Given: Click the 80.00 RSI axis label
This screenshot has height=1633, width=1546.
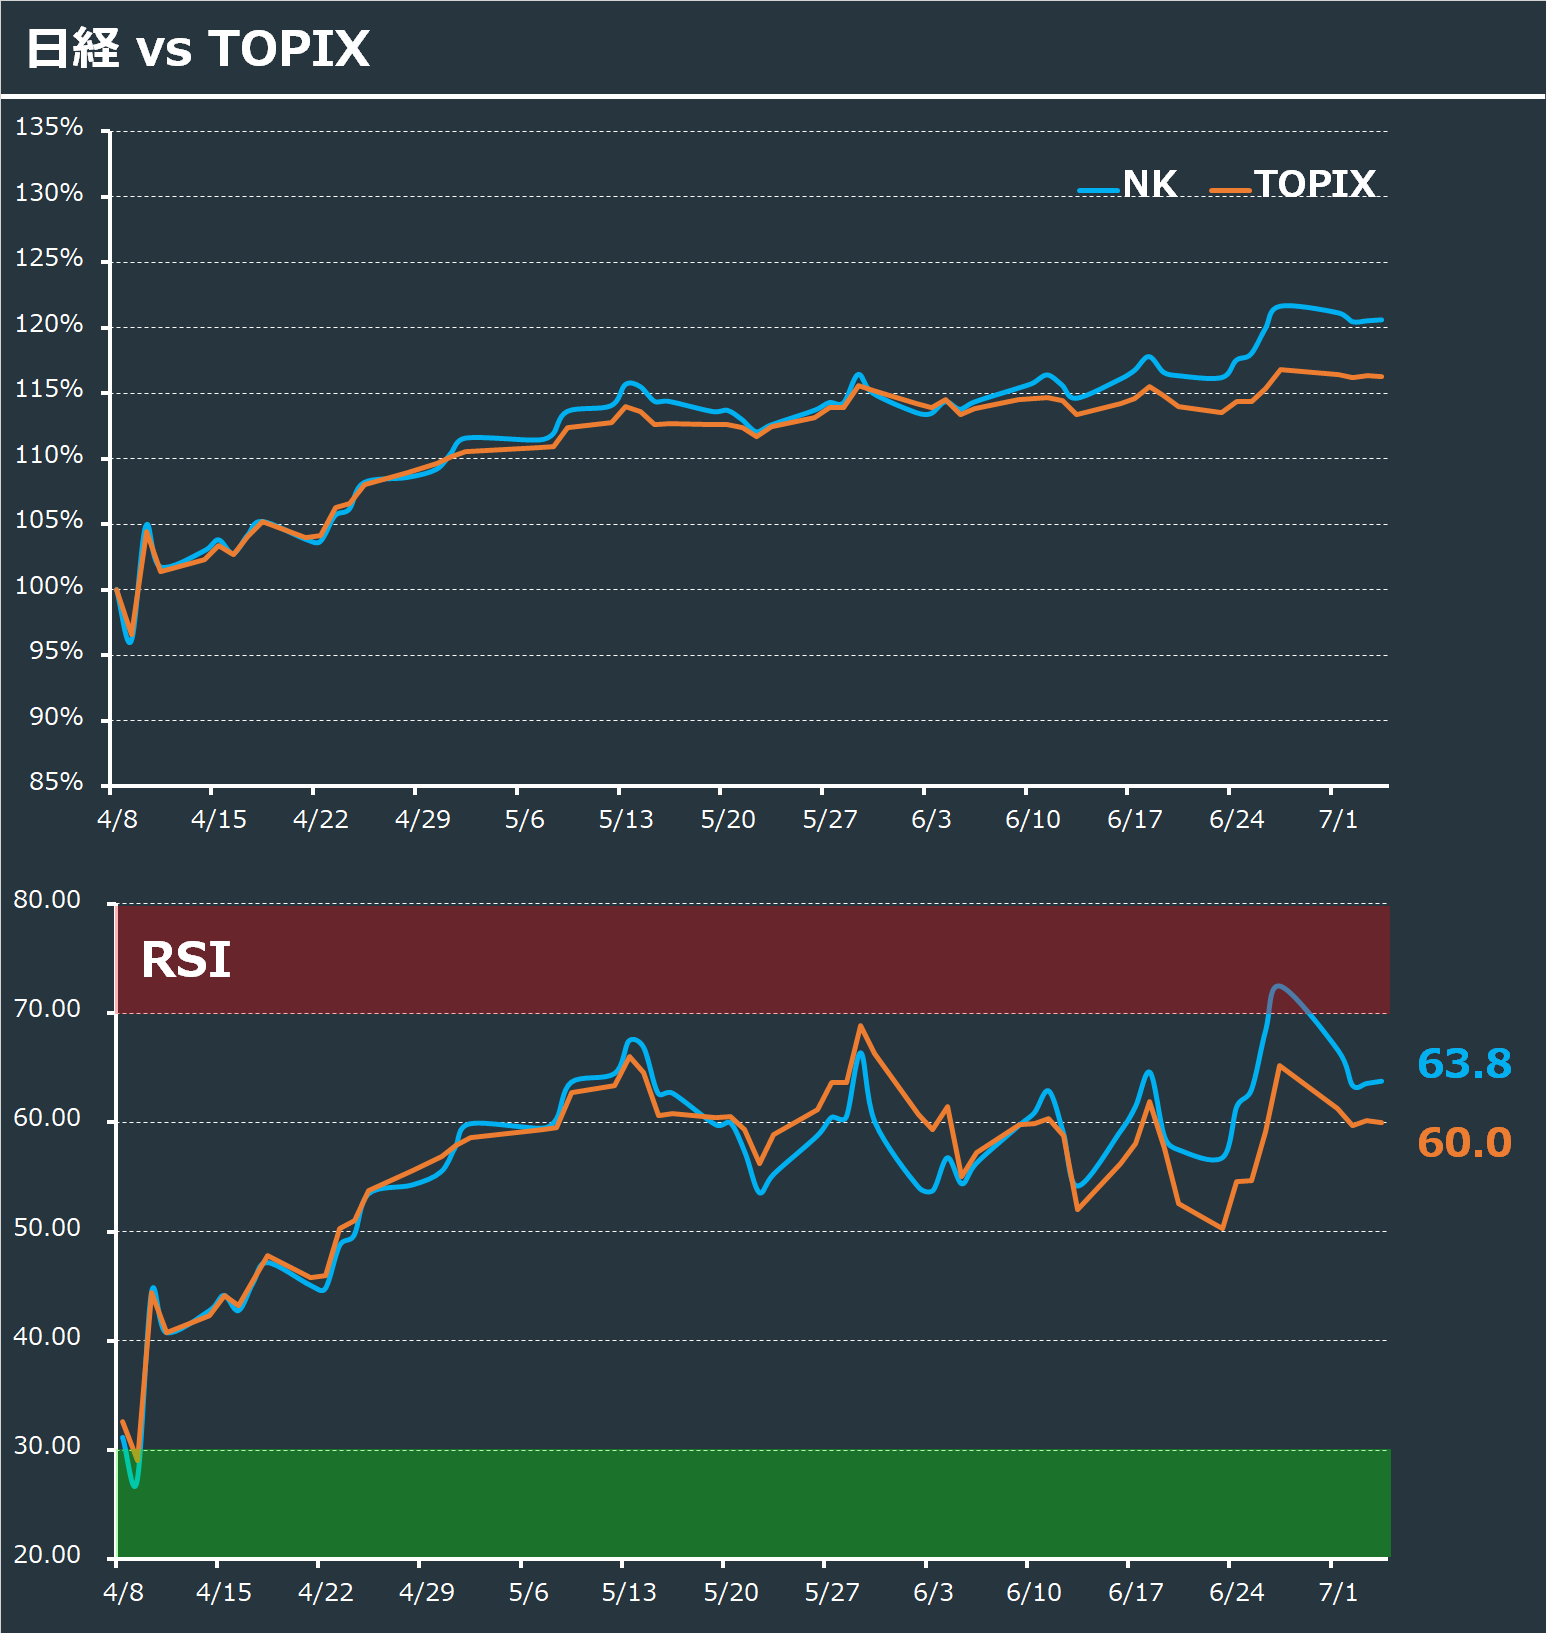Looking at the screenshot, I should pos(47,900).
